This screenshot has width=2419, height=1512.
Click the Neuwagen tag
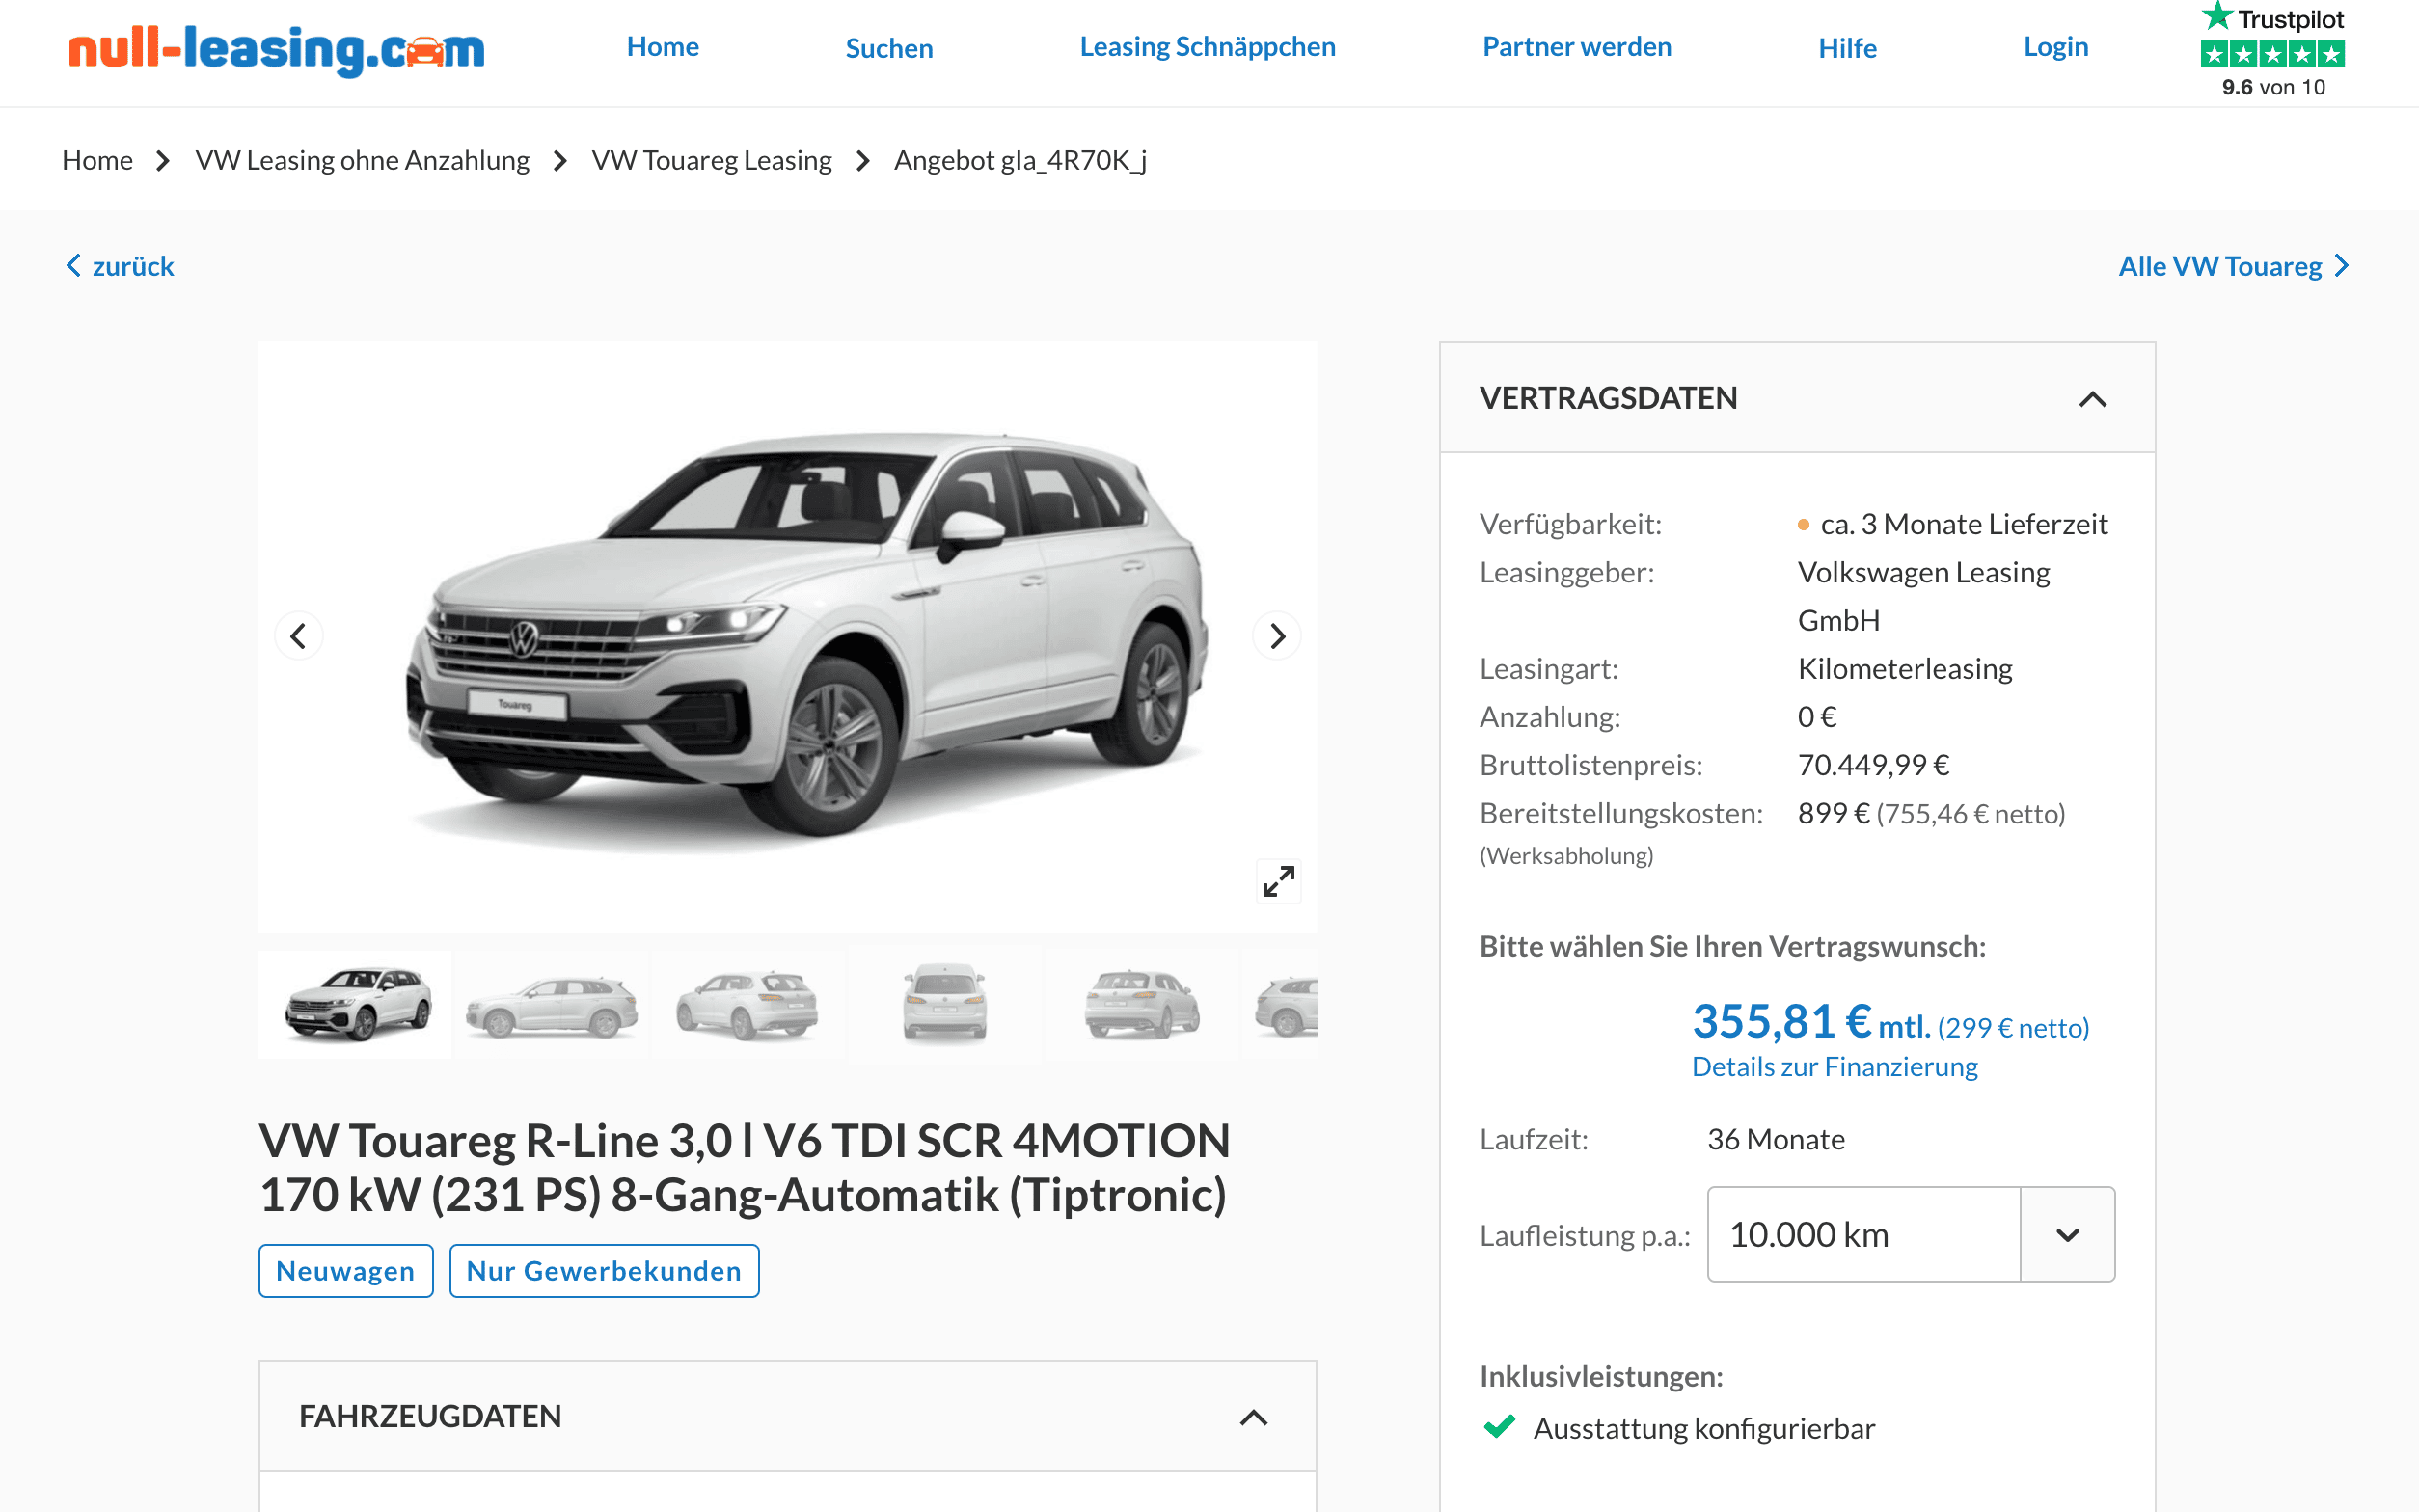pos(345,1271)
